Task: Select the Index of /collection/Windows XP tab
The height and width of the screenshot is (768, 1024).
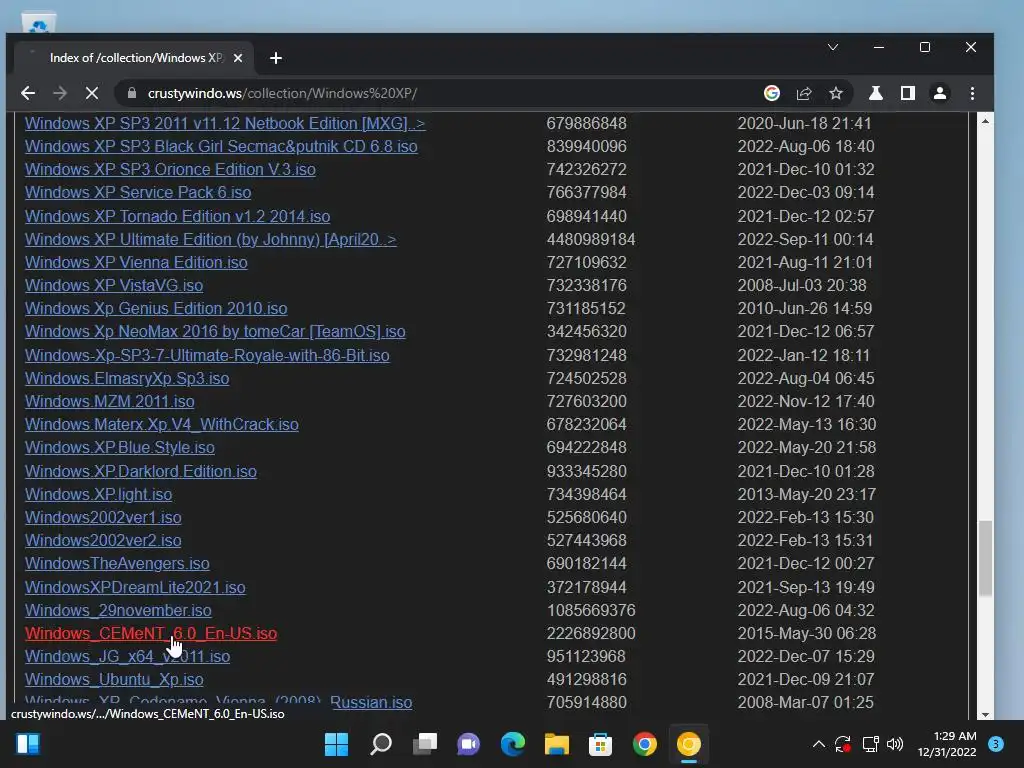Action: point(134,58)
